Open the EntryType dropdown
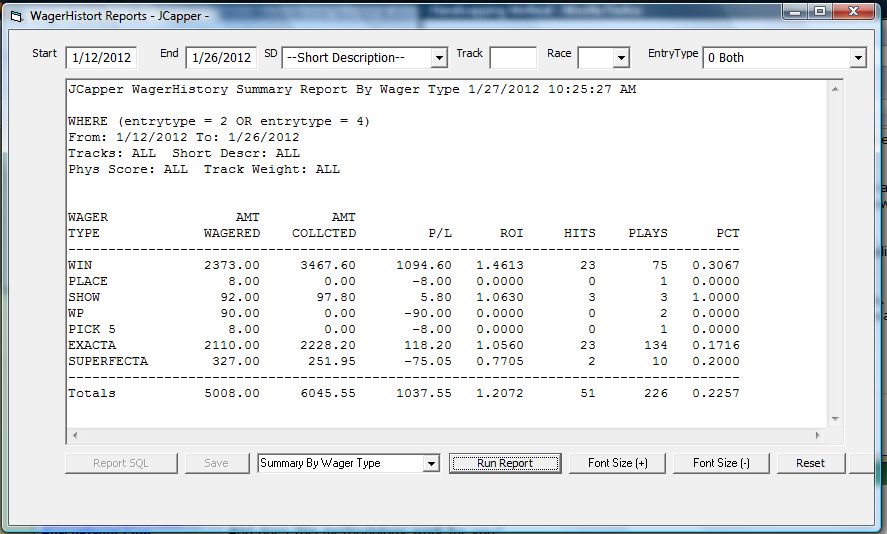887x534 pixels. 858,58
